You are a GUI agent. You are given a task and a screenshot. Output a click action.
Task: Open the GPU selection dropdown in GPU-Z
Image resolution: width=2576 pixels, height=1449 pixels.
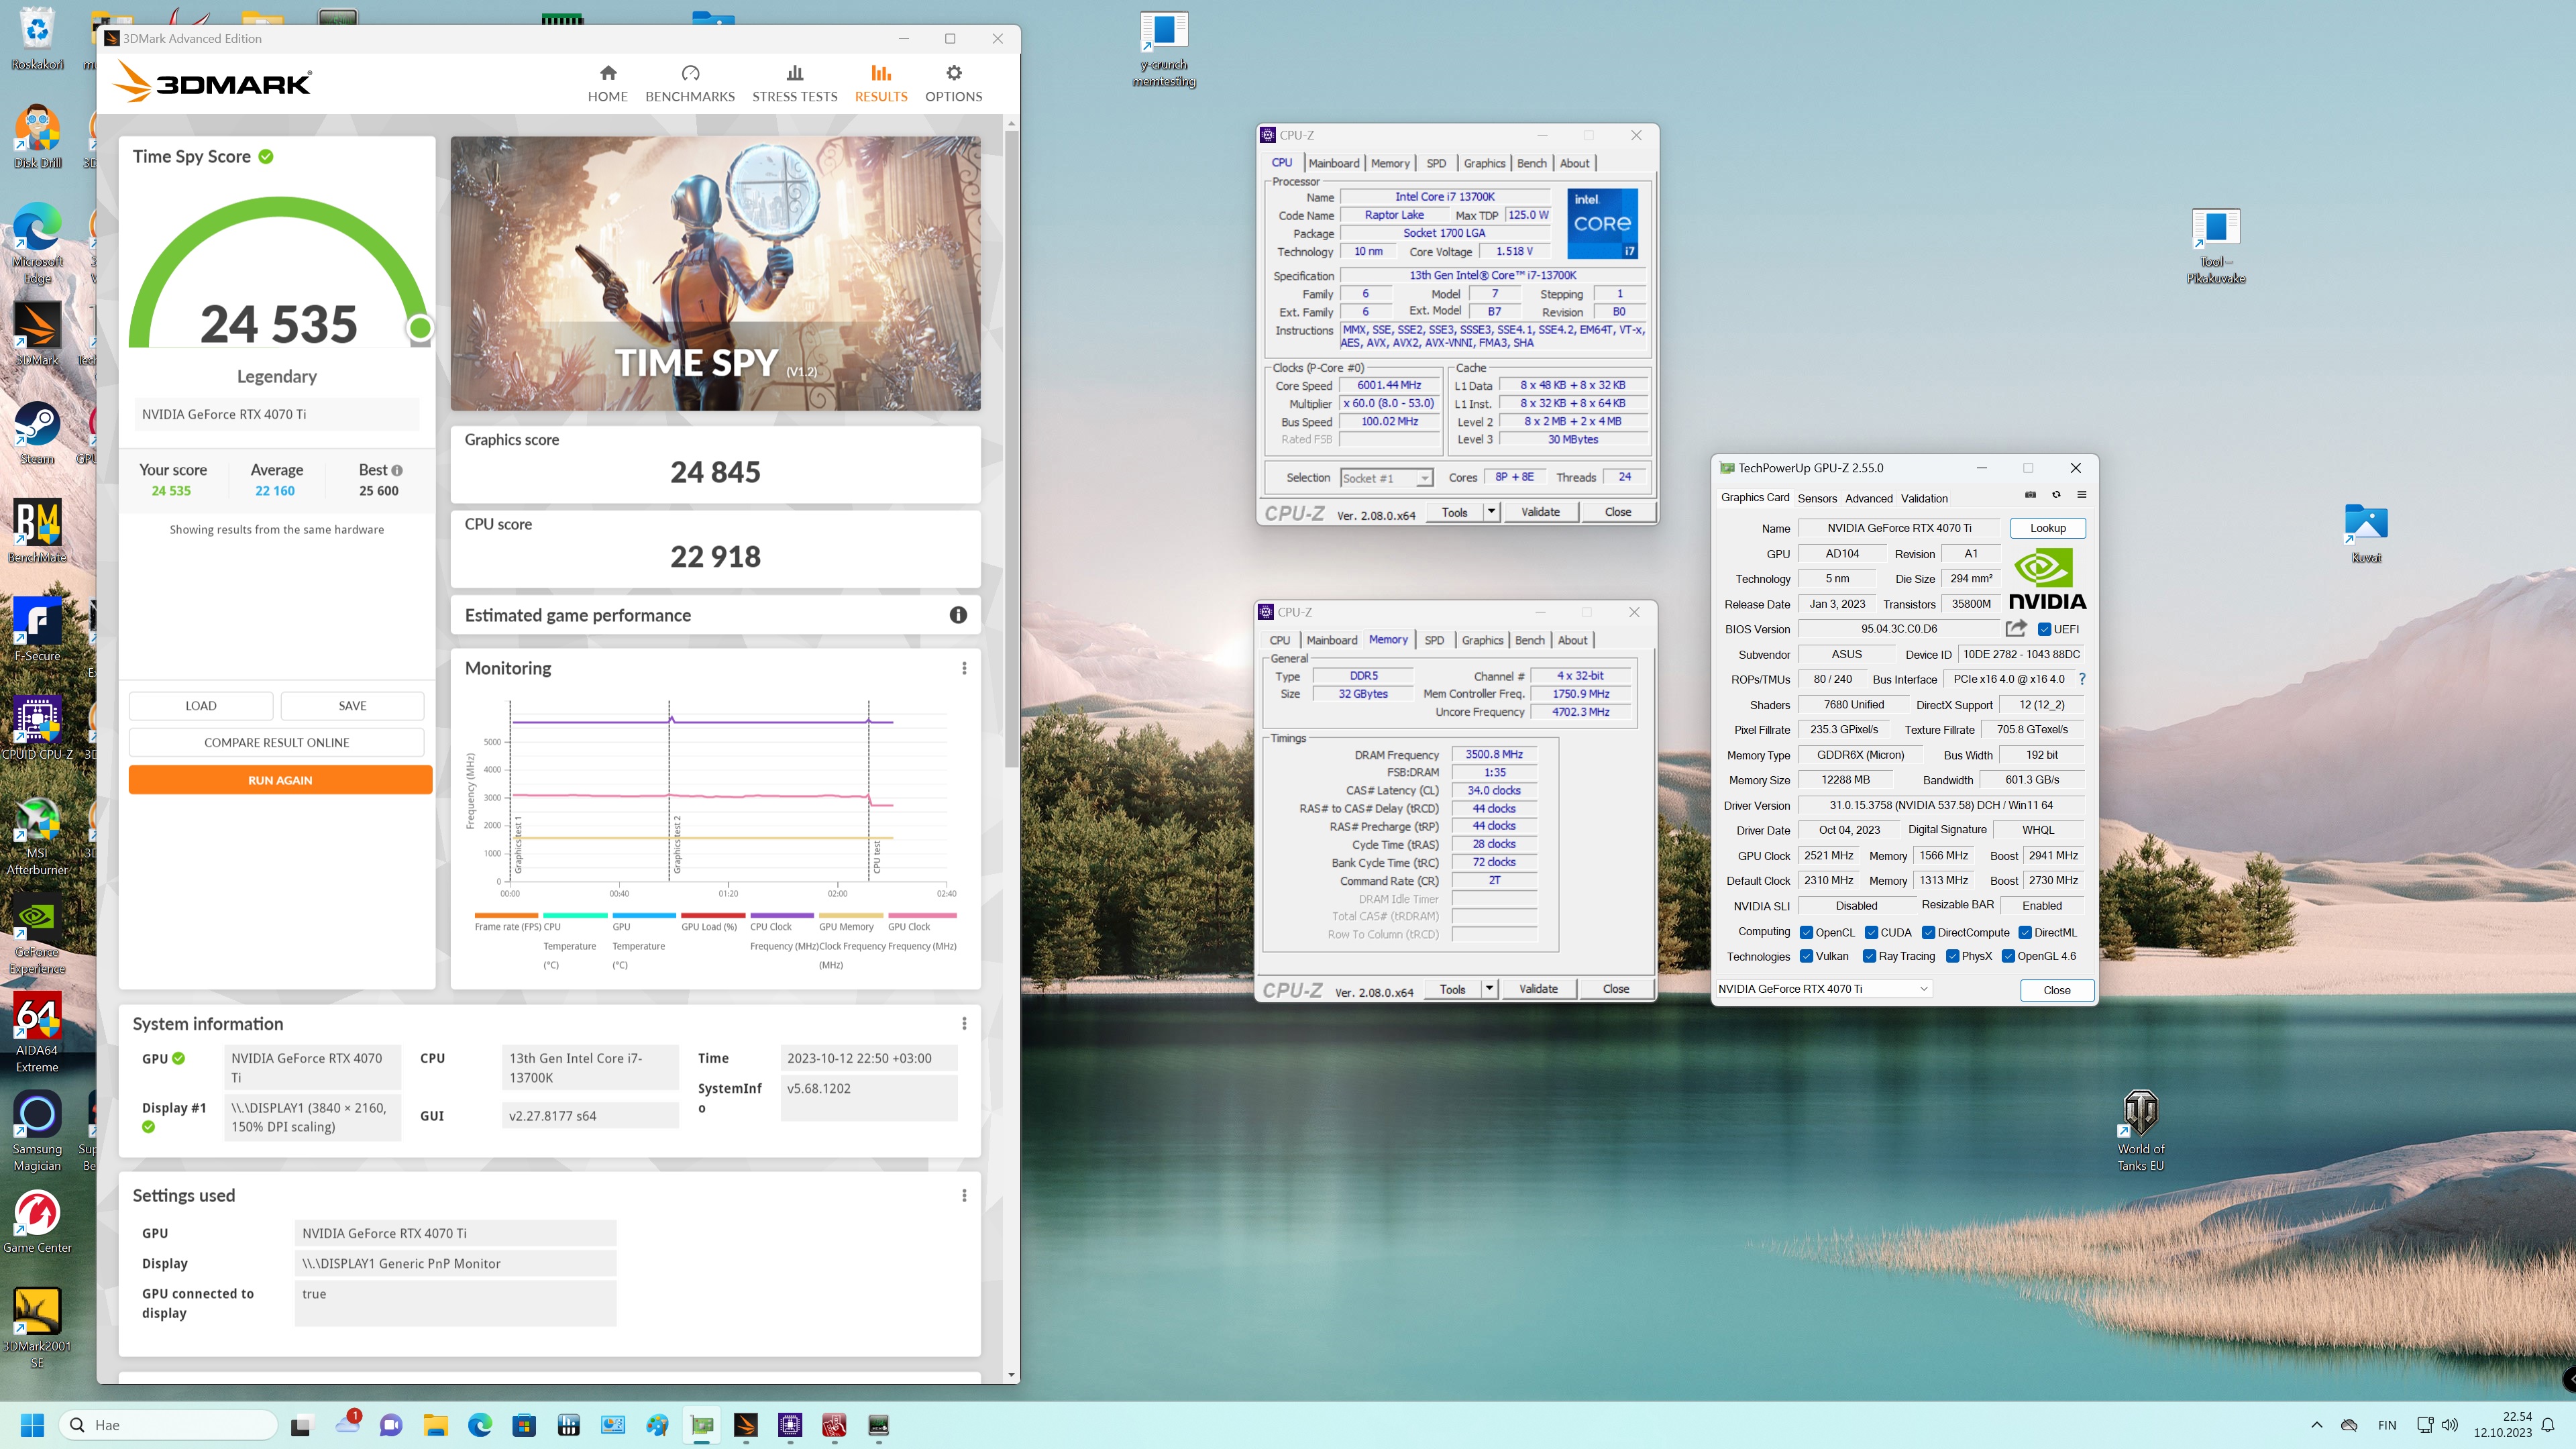1824,988
